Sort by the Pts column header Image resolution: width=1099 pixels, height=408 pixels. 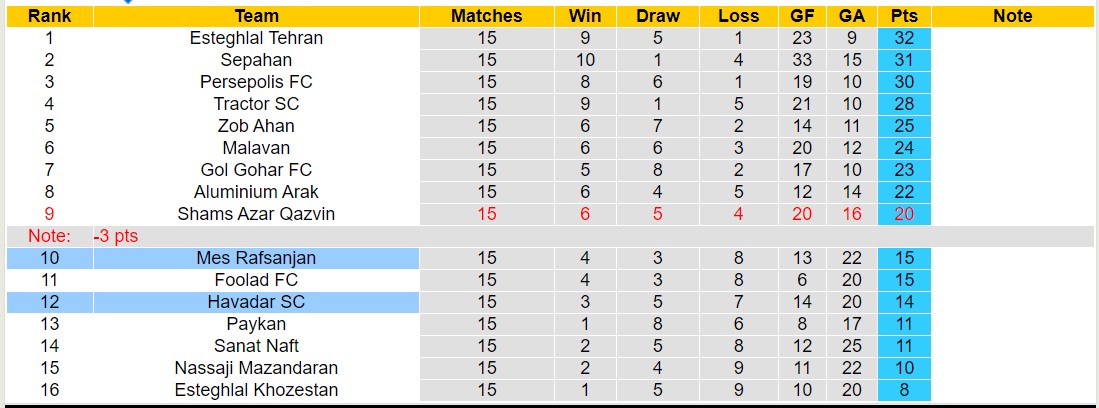tap(904, 16)
